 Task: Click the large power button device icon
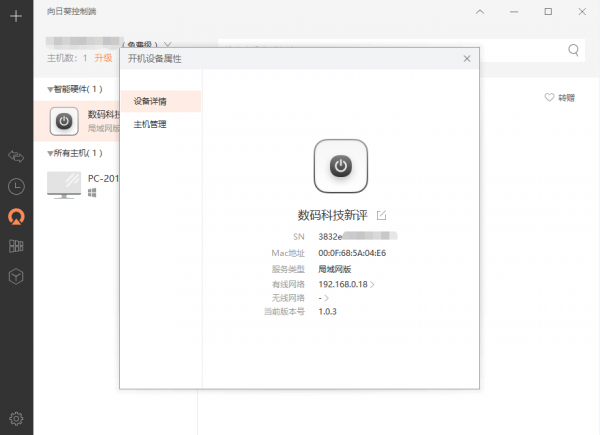[340, 166]
